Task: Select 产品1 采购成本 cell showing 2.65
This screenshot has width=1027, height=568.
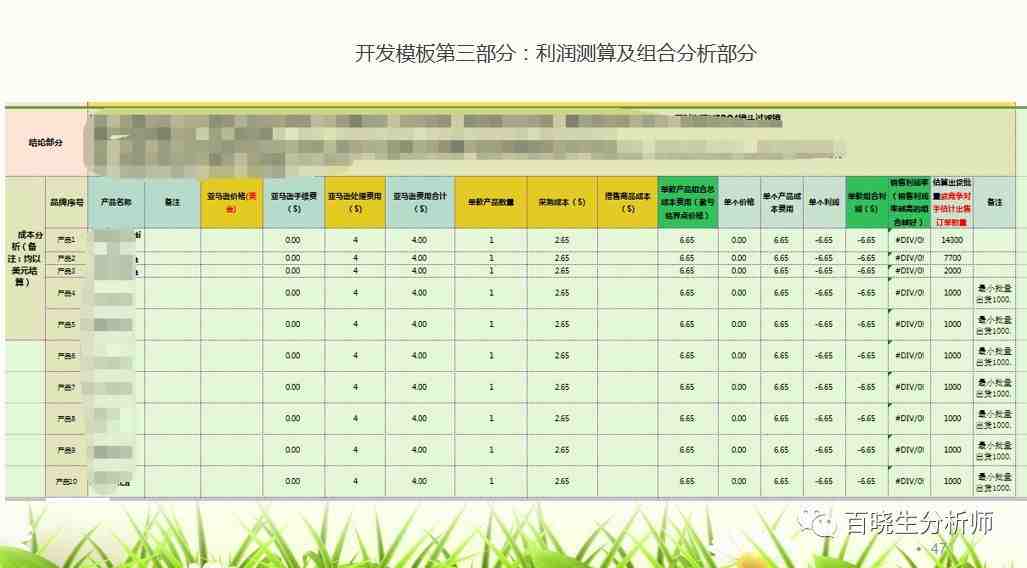Action: [562, 240]
